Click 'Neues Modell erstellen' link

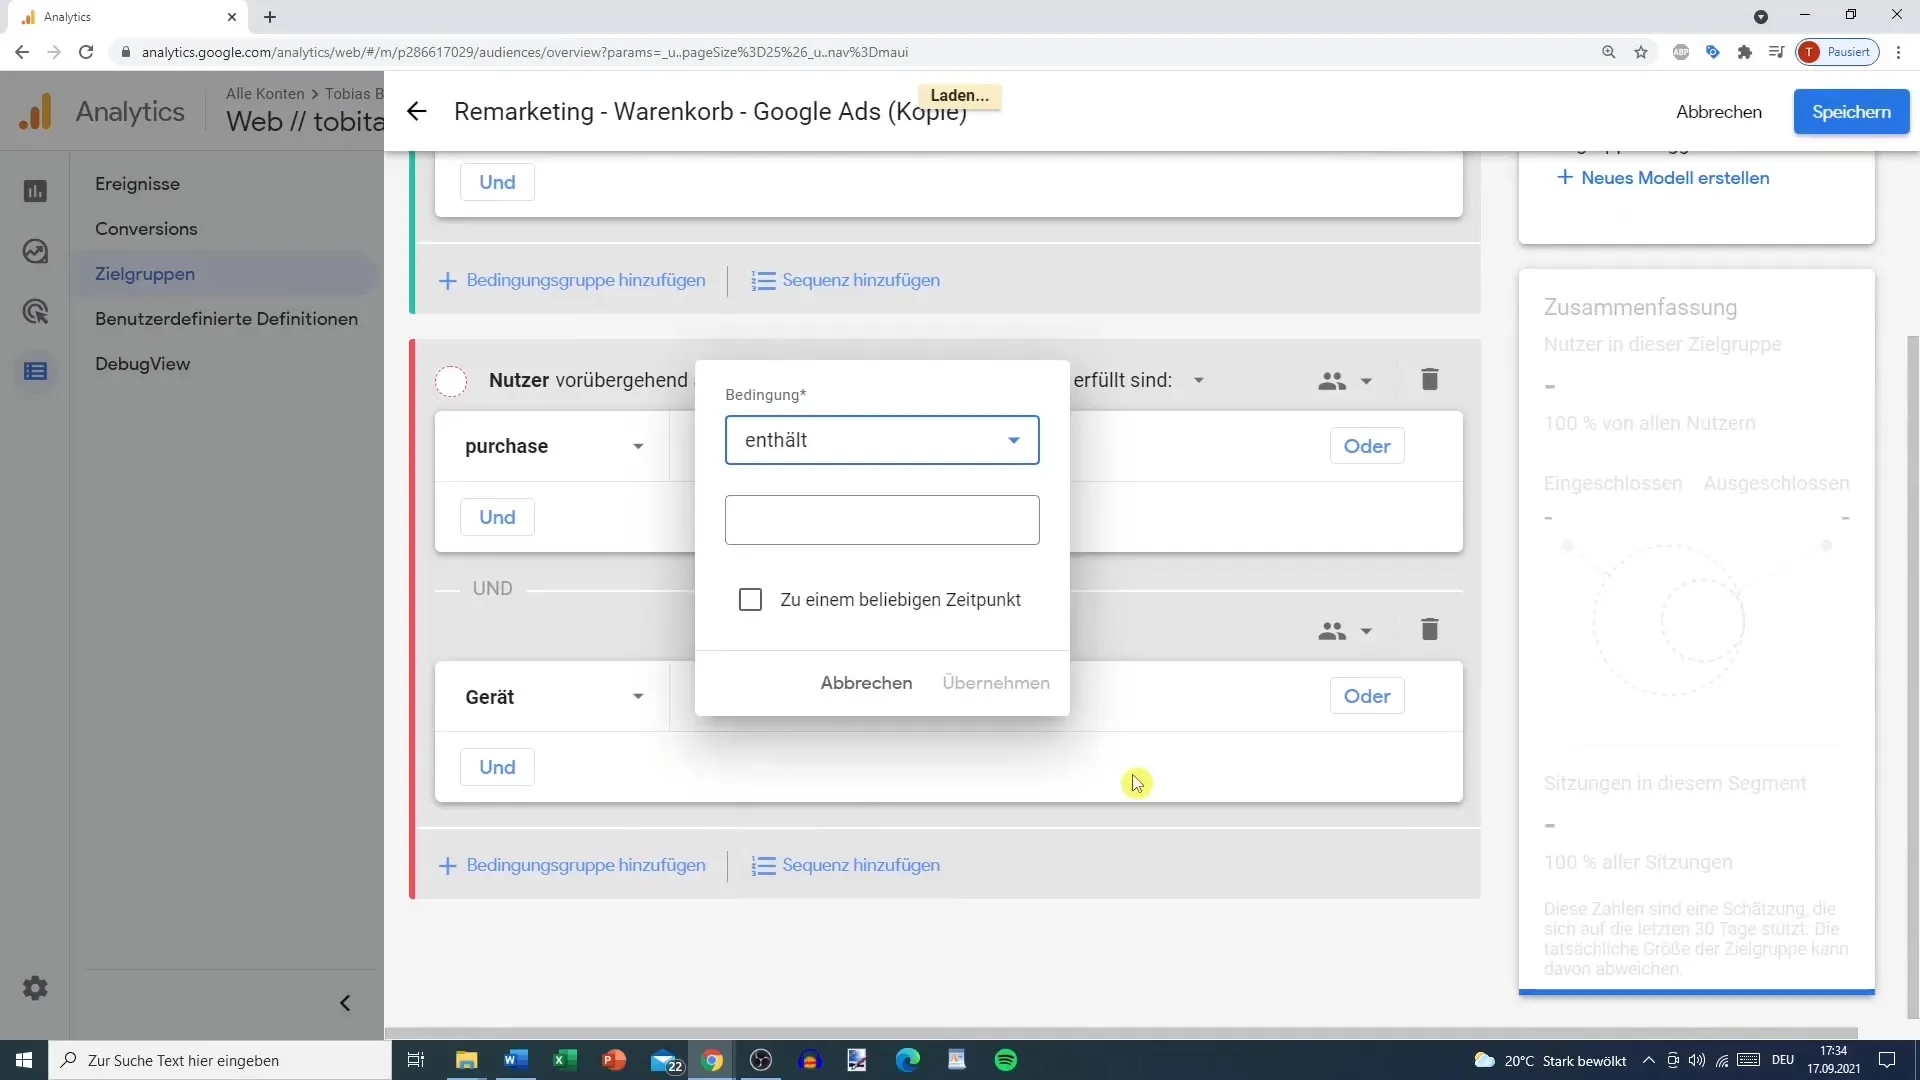coord(1663,178)
